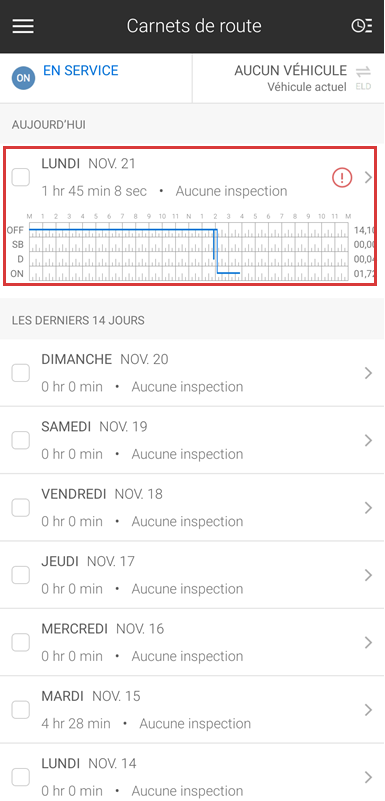Select AUCUN VÉHICULE current vehicle

[291, 70]
